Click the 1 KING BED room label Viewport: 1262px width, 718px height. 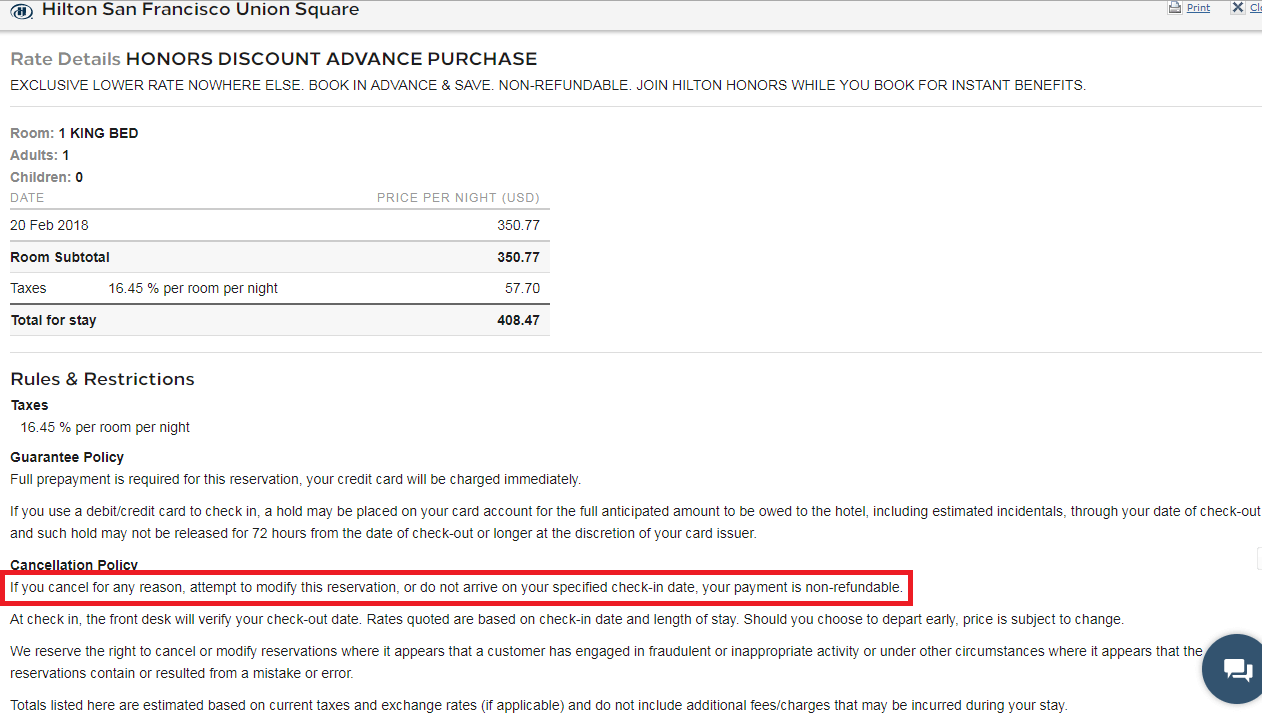(x=98, y=133)
